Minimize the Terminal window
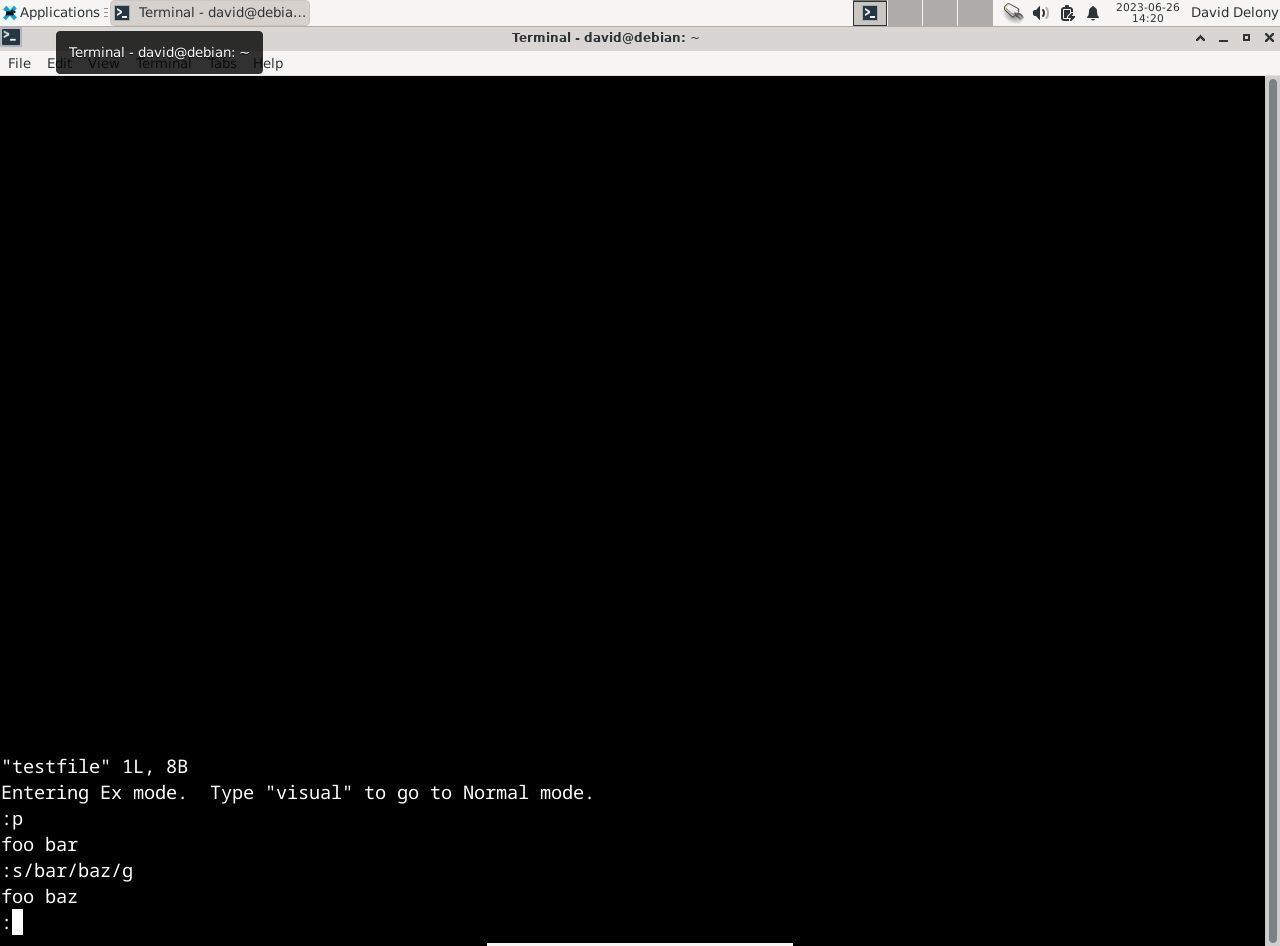 click(x=1223, y=37)
